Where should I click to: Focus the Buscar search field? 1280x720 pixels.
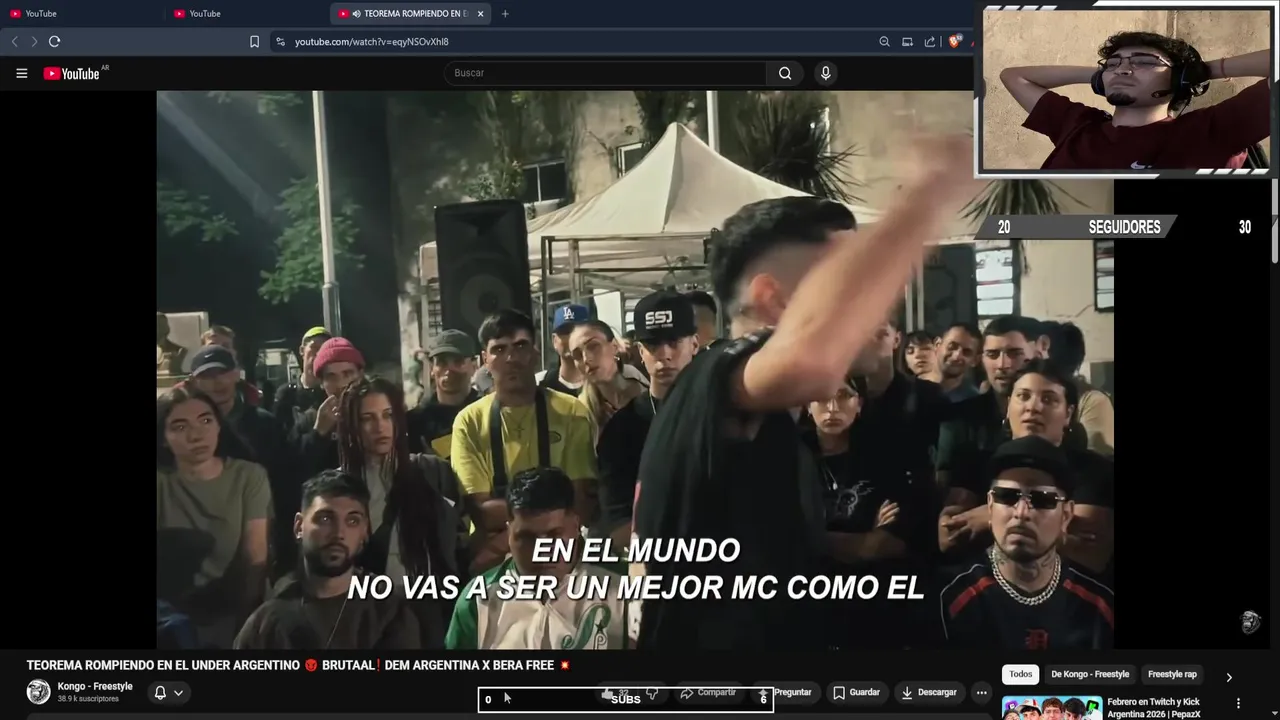point(606,73)
